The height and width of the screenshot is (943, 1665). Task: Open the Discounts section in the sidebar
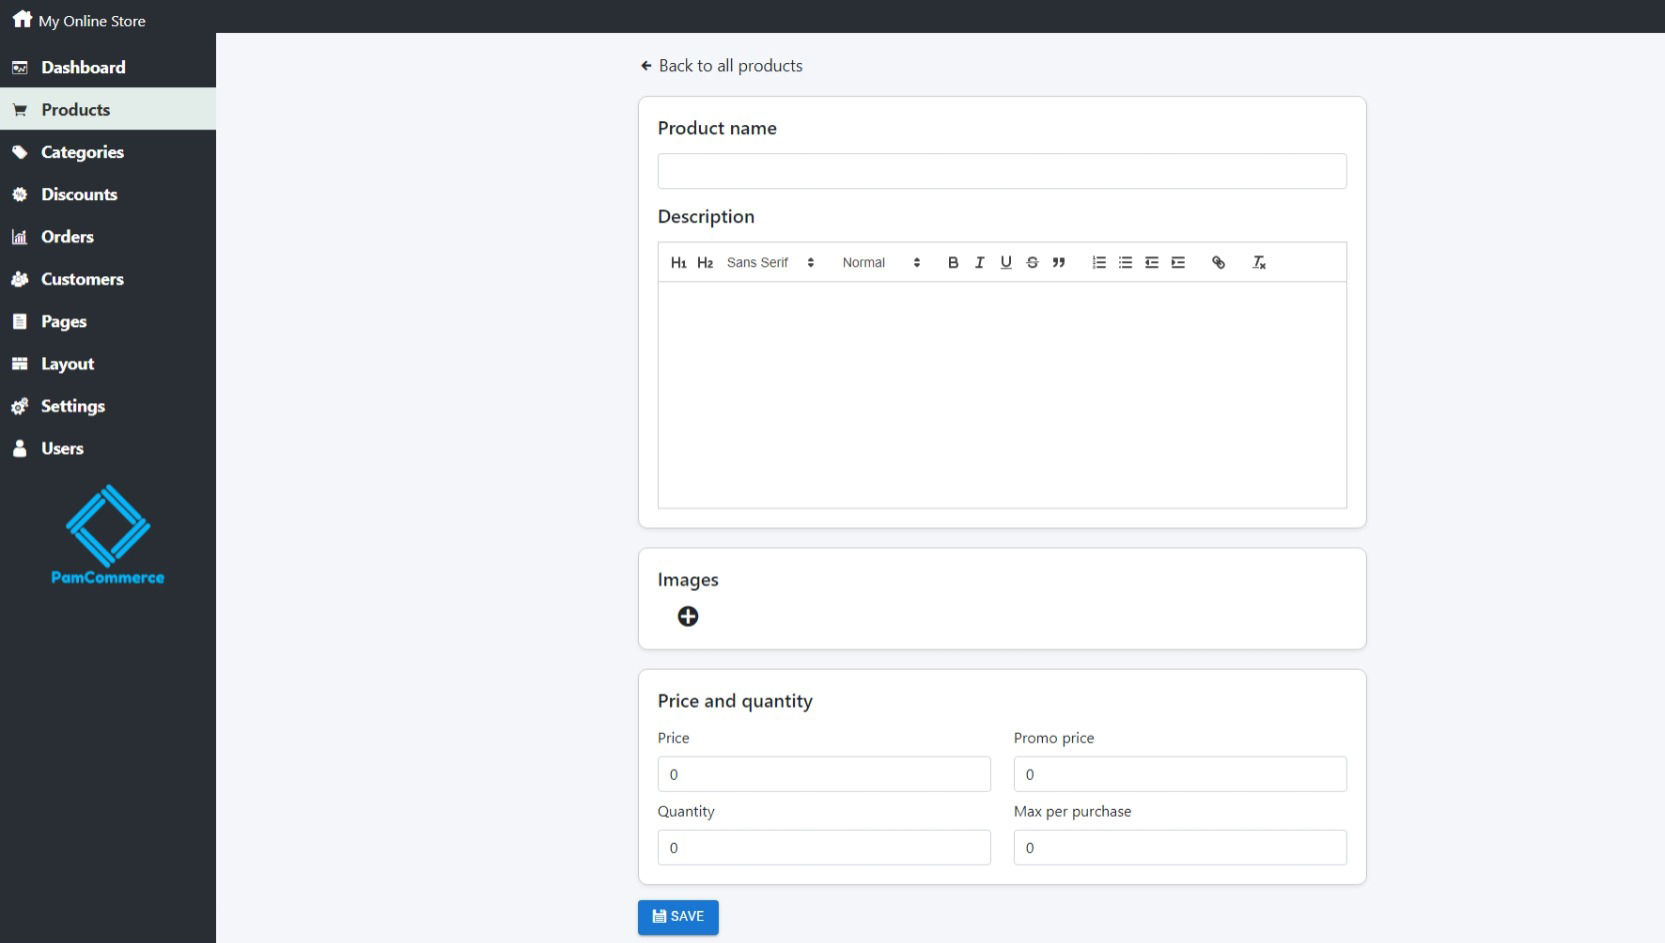79,194
